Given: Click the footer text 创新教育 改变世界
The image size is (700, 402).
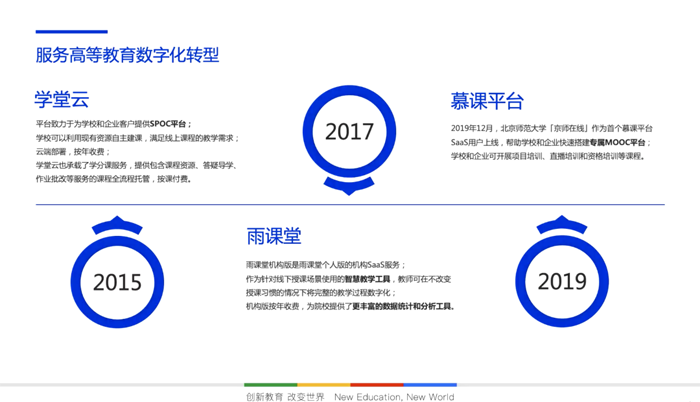Looking at the screenshot, I should click(x=285, y=397).
